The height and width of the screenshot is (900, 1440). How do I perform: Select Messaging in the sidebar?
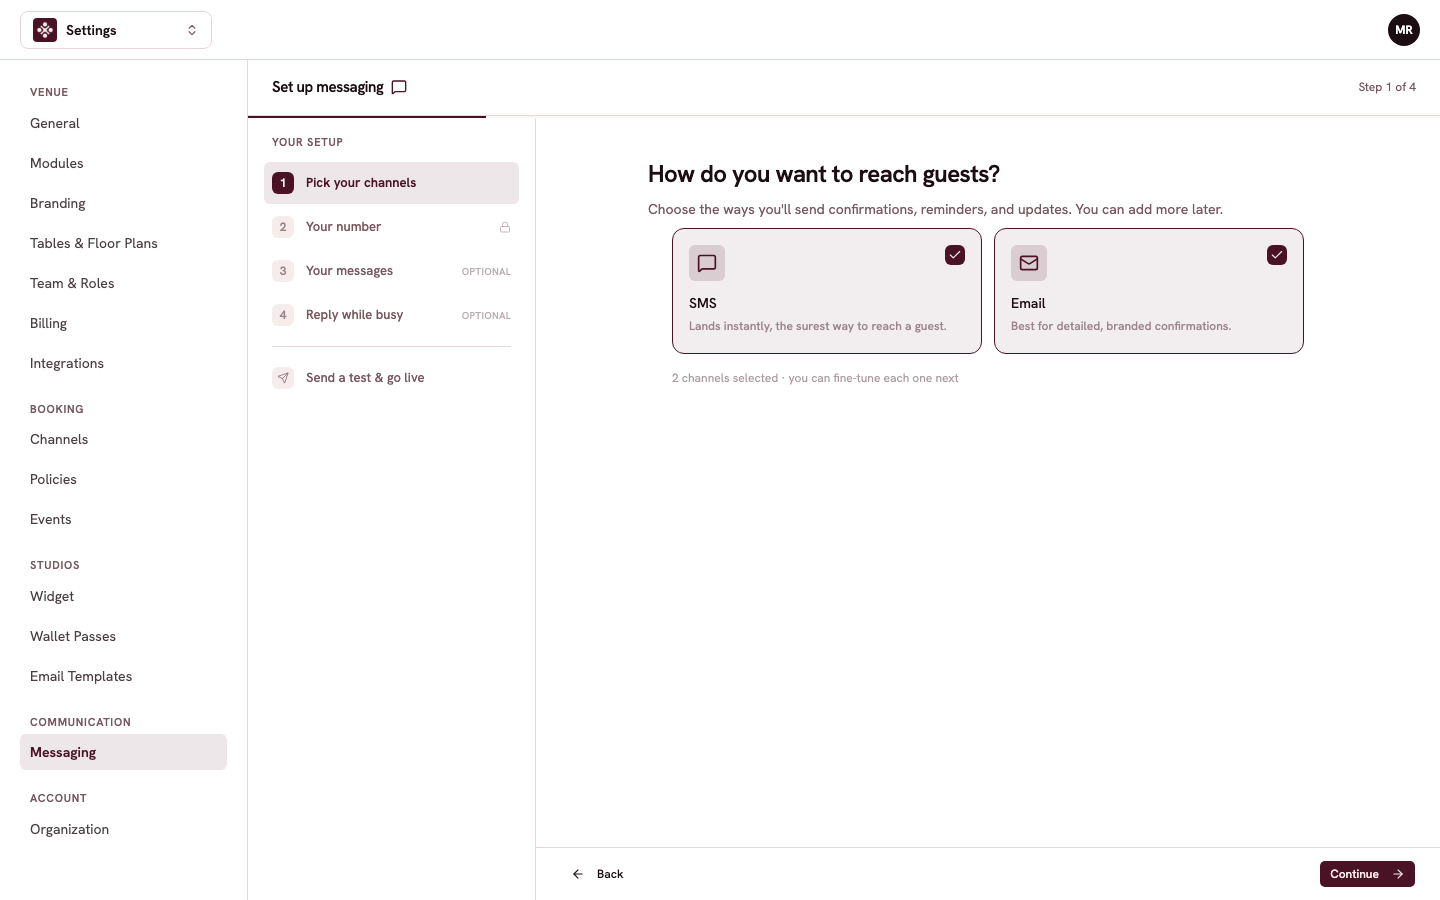click(123, 752)
